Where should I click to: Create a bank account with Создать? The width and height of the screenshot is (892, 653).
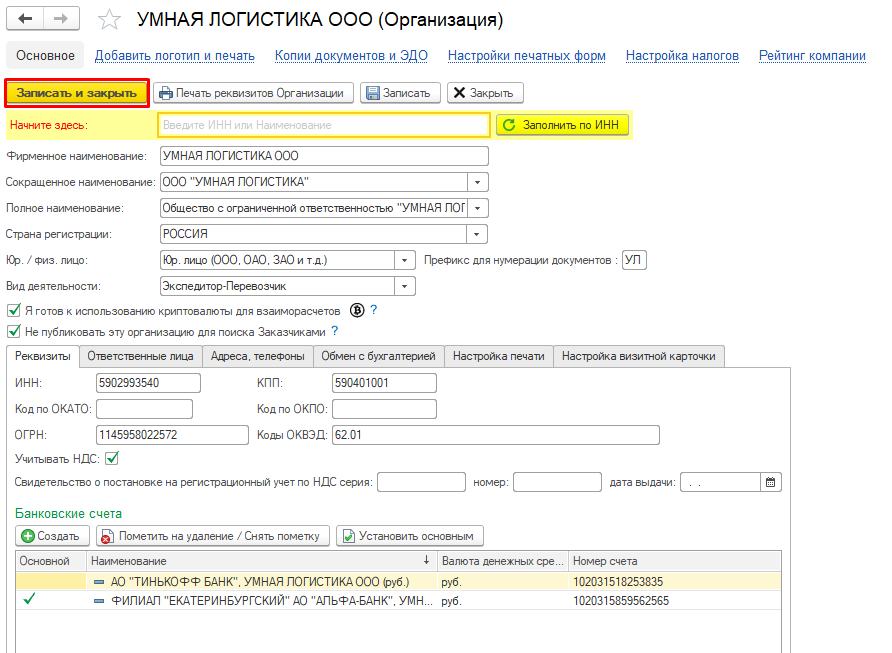coord(52,536)
